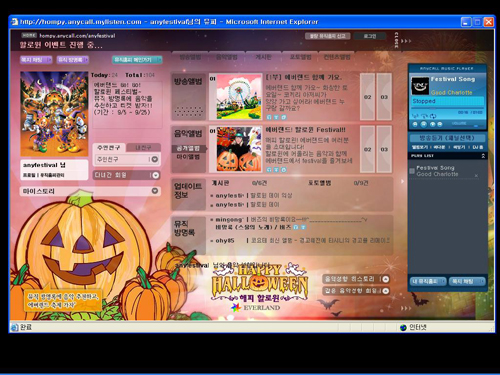The image size is (500, 375).
Task: Open broadcast album slot 03
Action: tap(384, 97)
